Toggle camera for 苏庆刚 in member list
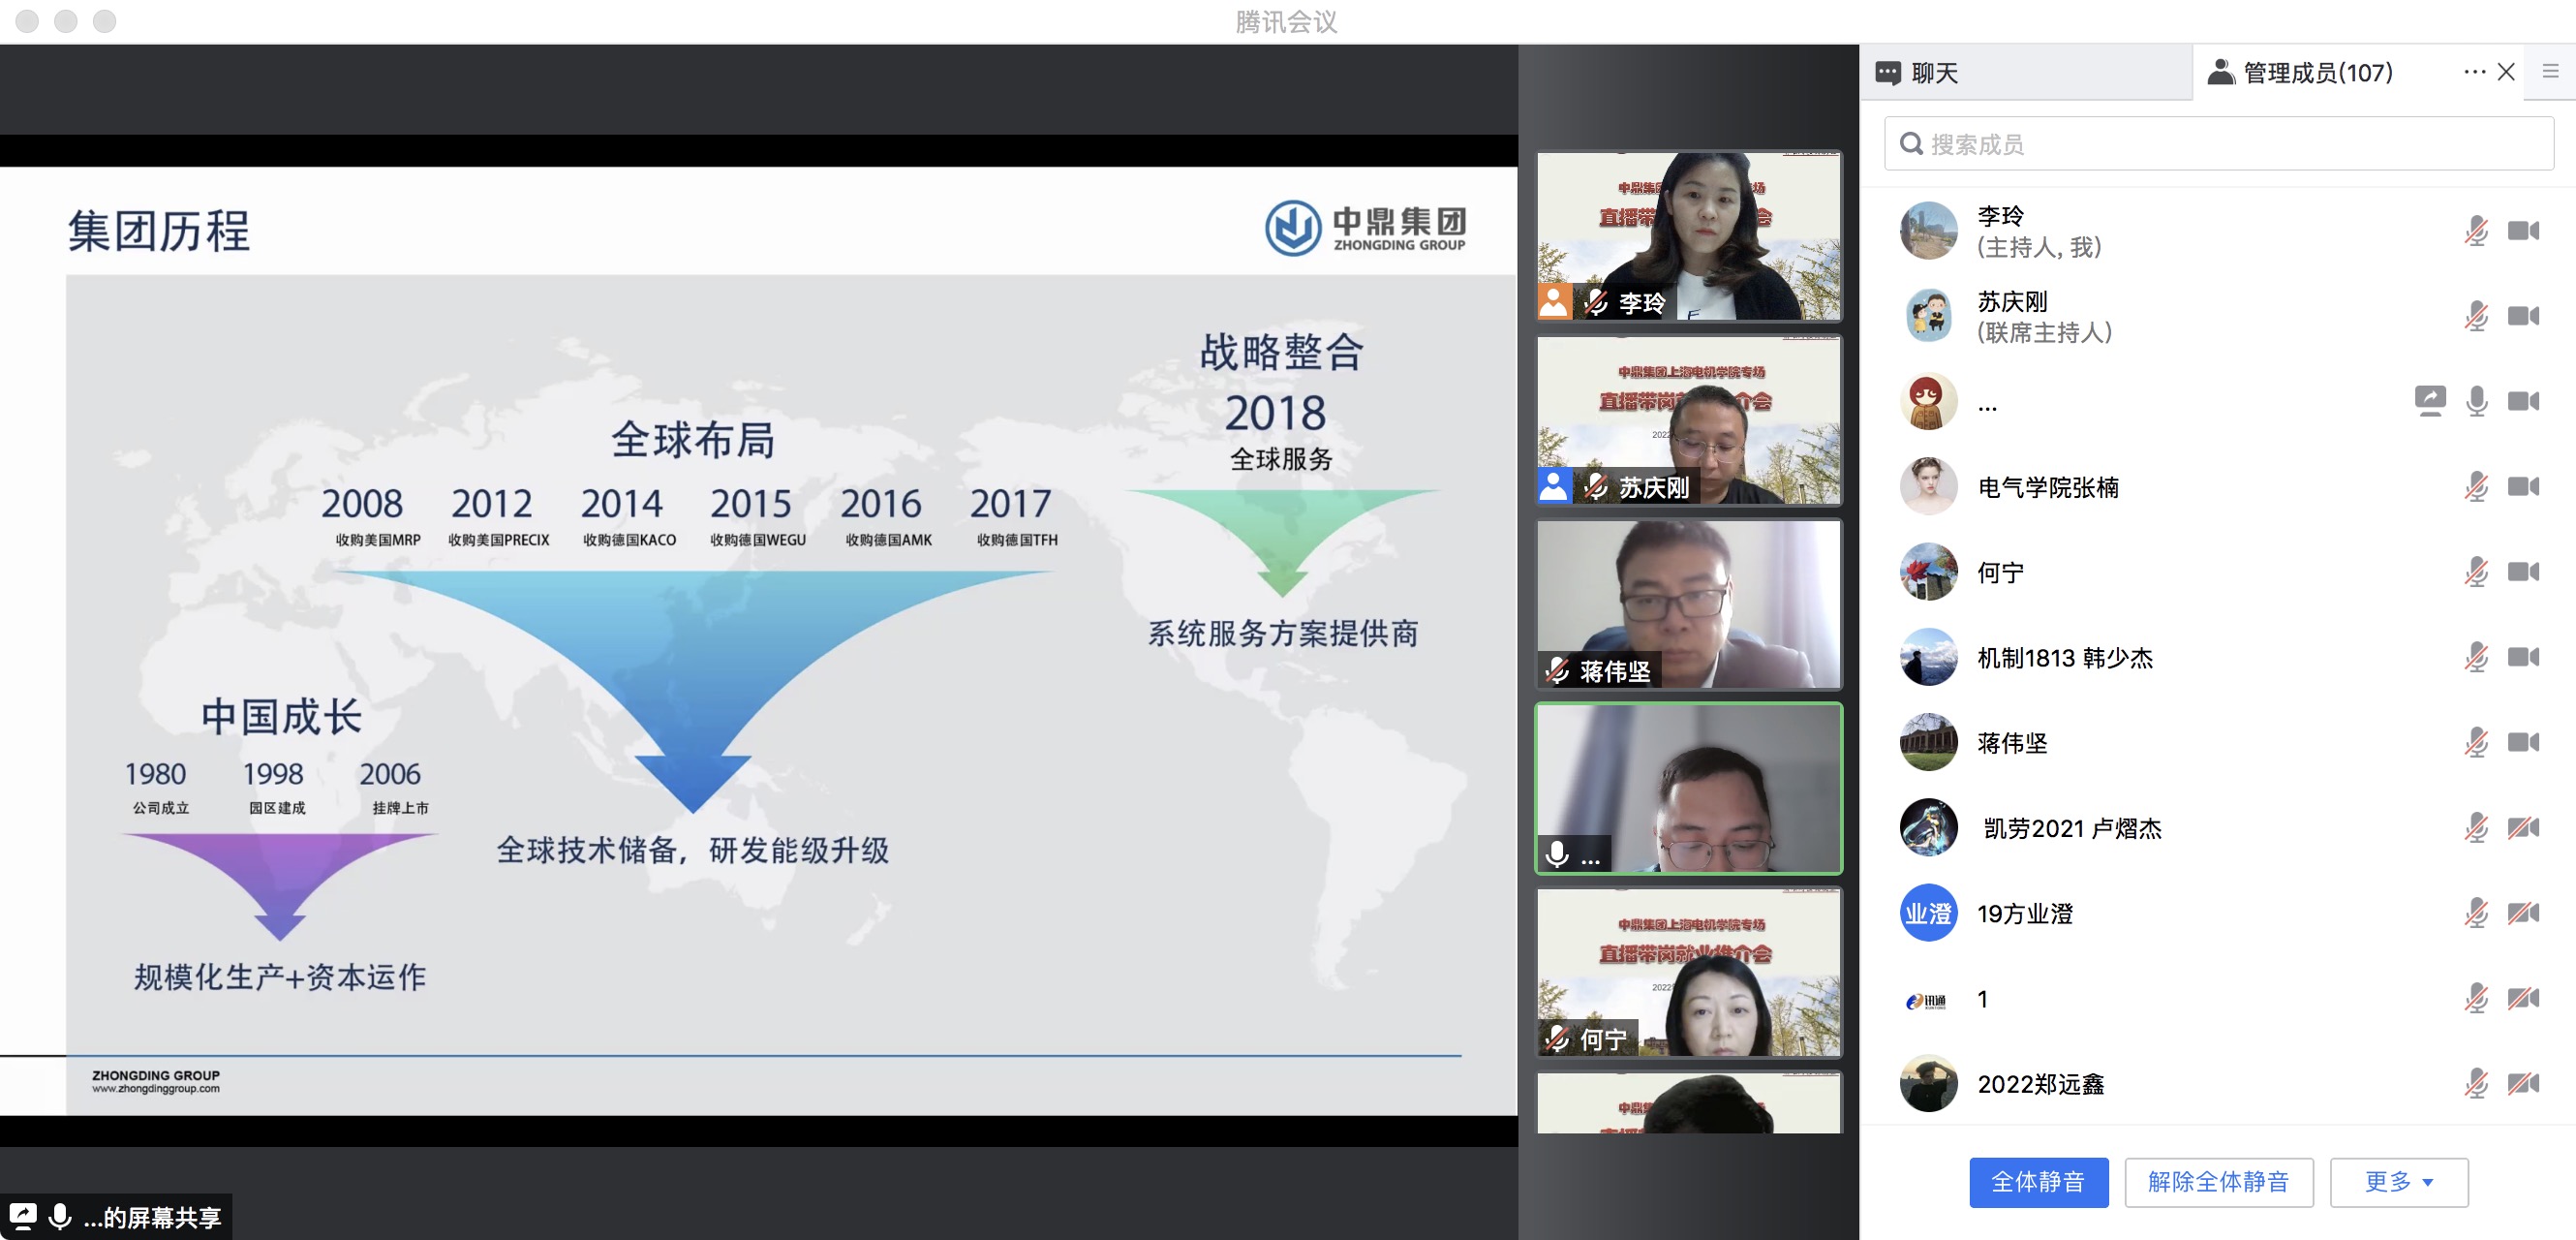The height and width of the screenshot is (1240, 2576). point(2522,316)
